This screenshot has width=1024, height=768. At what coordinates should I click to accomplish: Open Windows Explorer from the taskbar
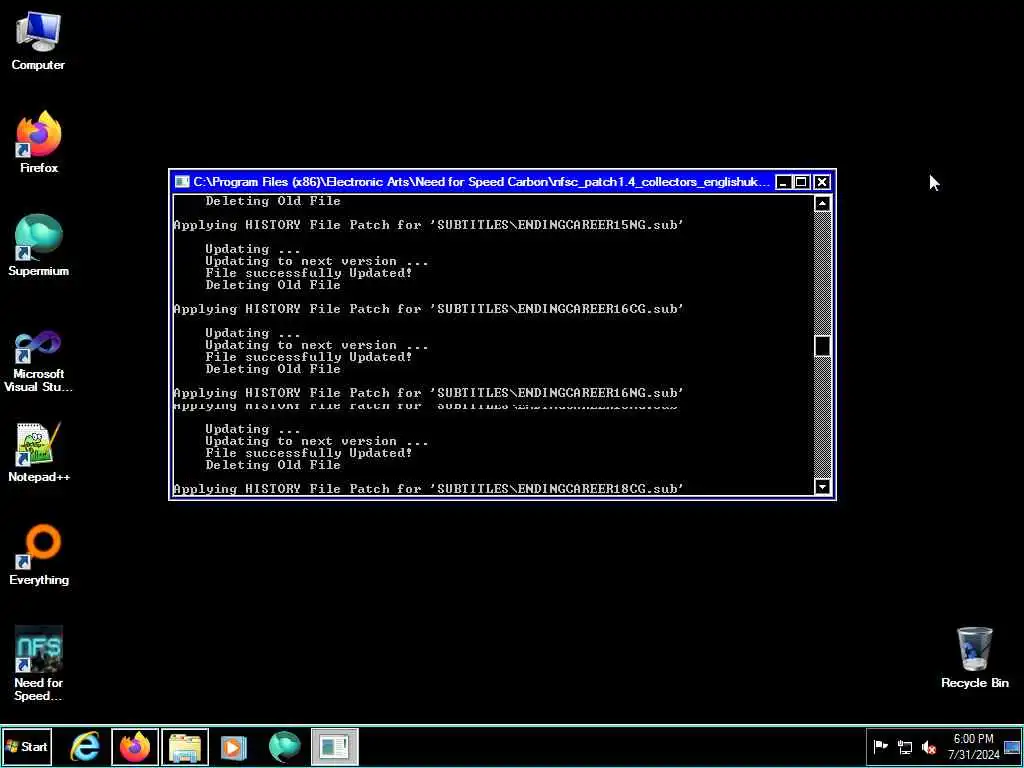(185, 747)
